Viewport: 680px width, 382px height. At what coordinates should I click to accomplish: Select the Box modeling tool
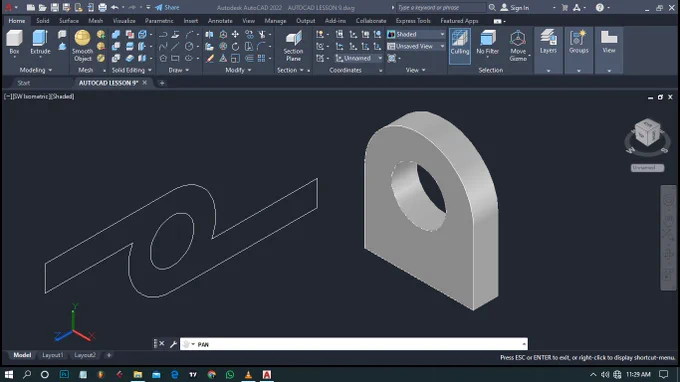click(x=14, y=42)
